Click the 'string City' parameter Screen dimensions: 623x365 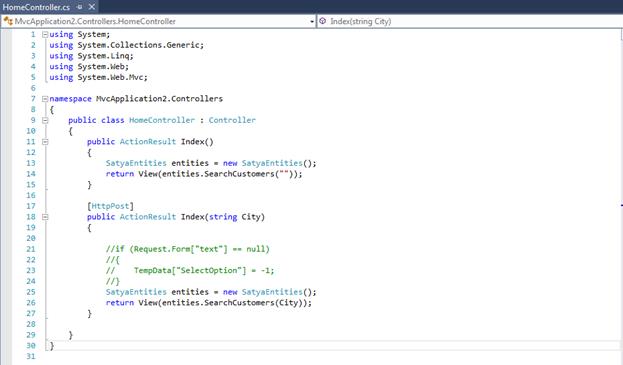(235, 217)
